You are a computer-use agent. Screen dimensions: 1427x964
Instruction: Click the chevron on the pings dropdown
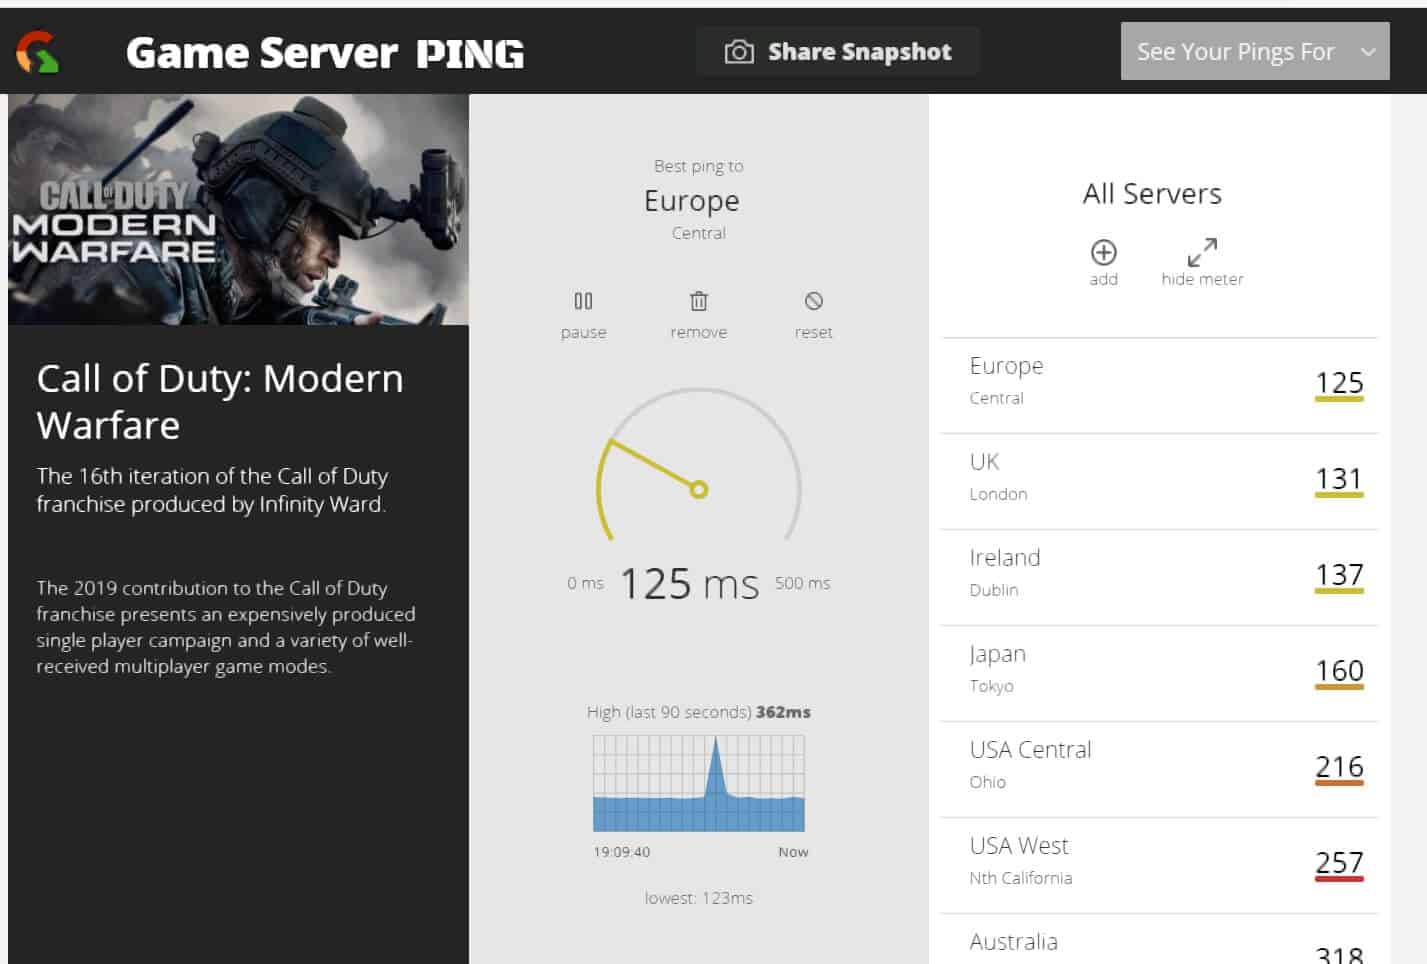(x=1368, y=52)
